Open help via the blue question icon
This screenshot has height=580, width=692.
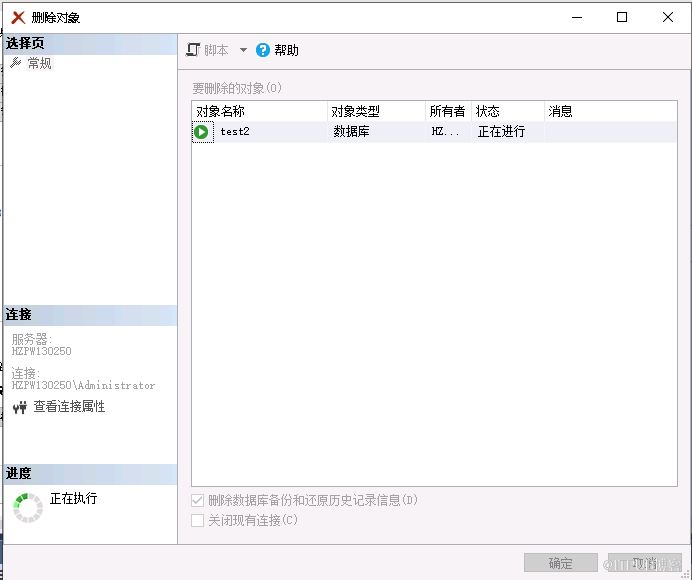coord(263,50)
